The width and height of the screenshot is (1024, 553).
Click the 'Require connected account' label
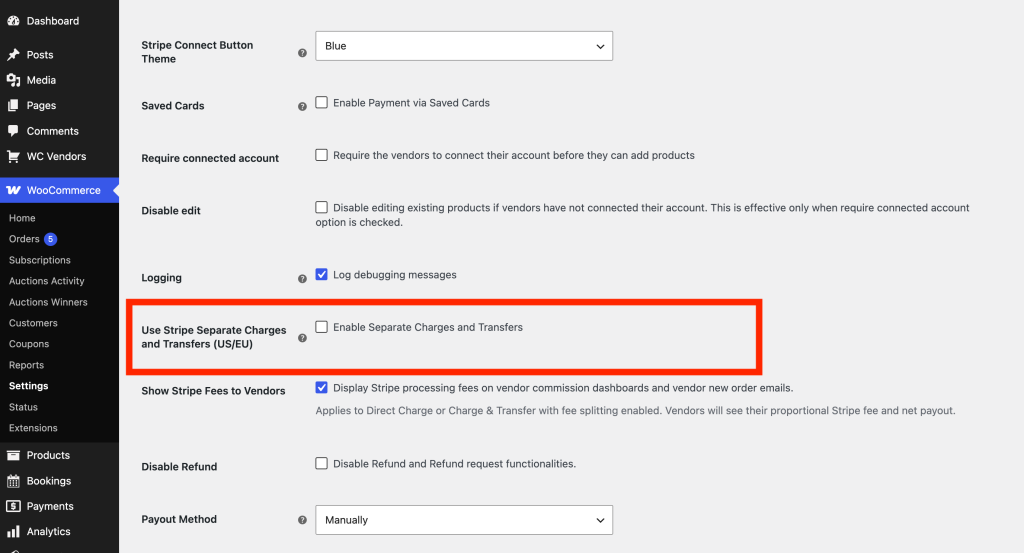point(210,158)
